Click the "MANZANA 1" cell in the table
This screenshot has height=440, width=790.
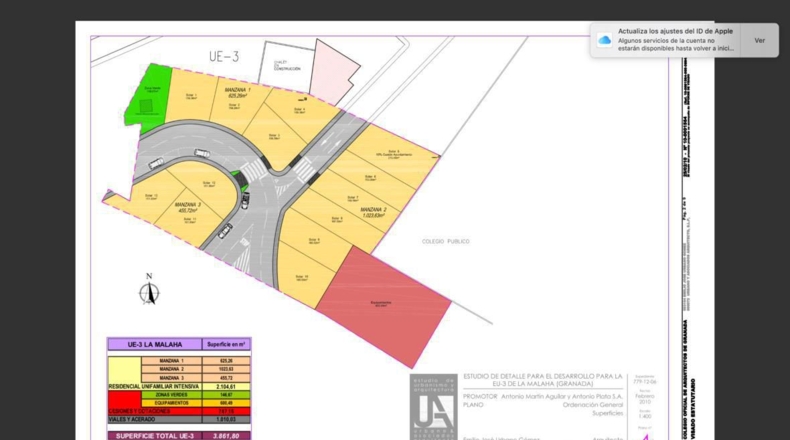(172, 361)
